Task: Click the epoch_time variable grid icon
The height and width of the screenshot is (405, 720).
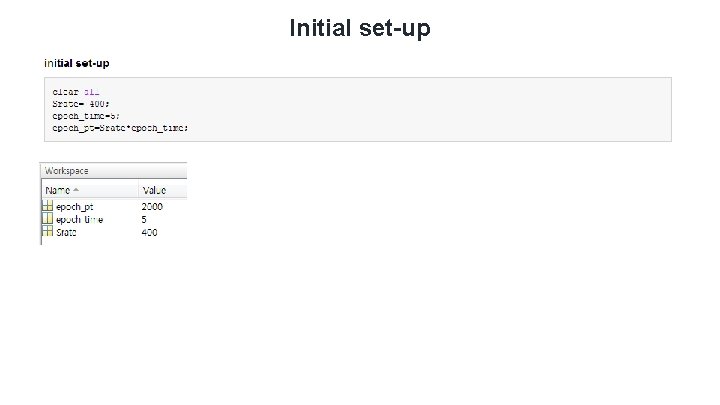Action: click(47, 219)
